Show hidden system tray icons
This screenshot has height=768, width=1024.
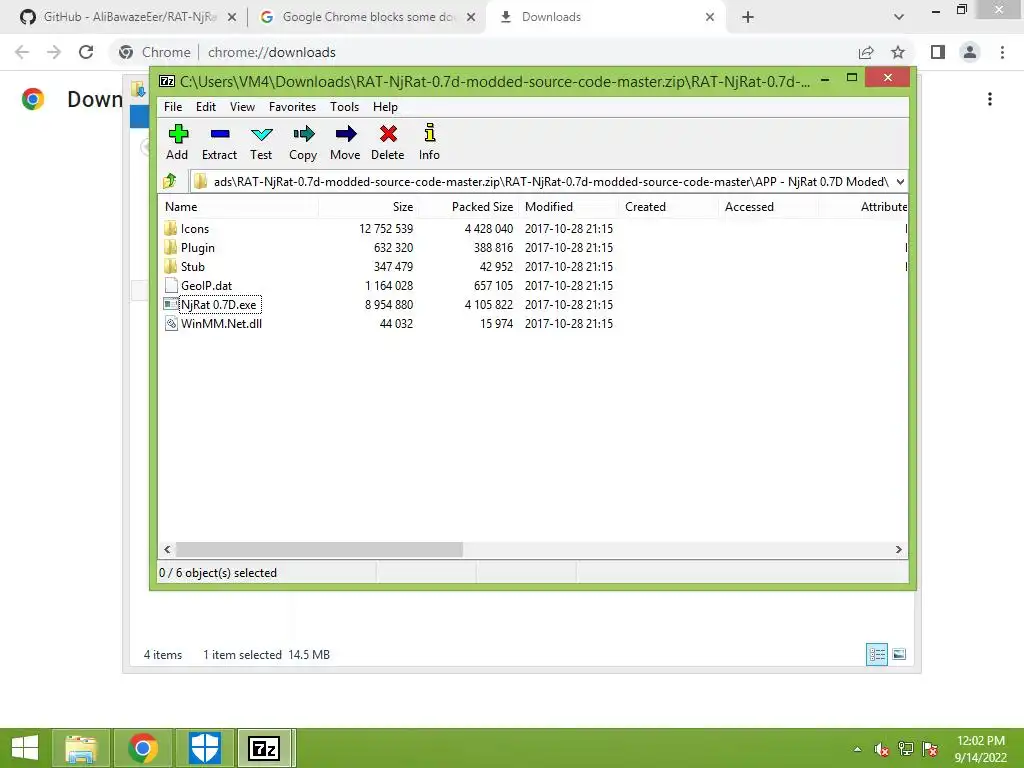[x=857, y=749]
